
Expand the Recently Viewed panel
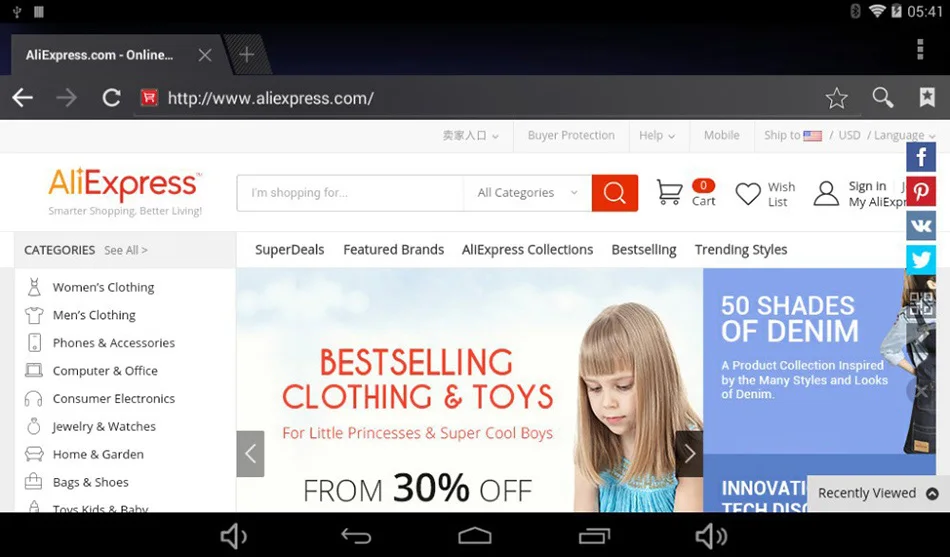[877, 493]
